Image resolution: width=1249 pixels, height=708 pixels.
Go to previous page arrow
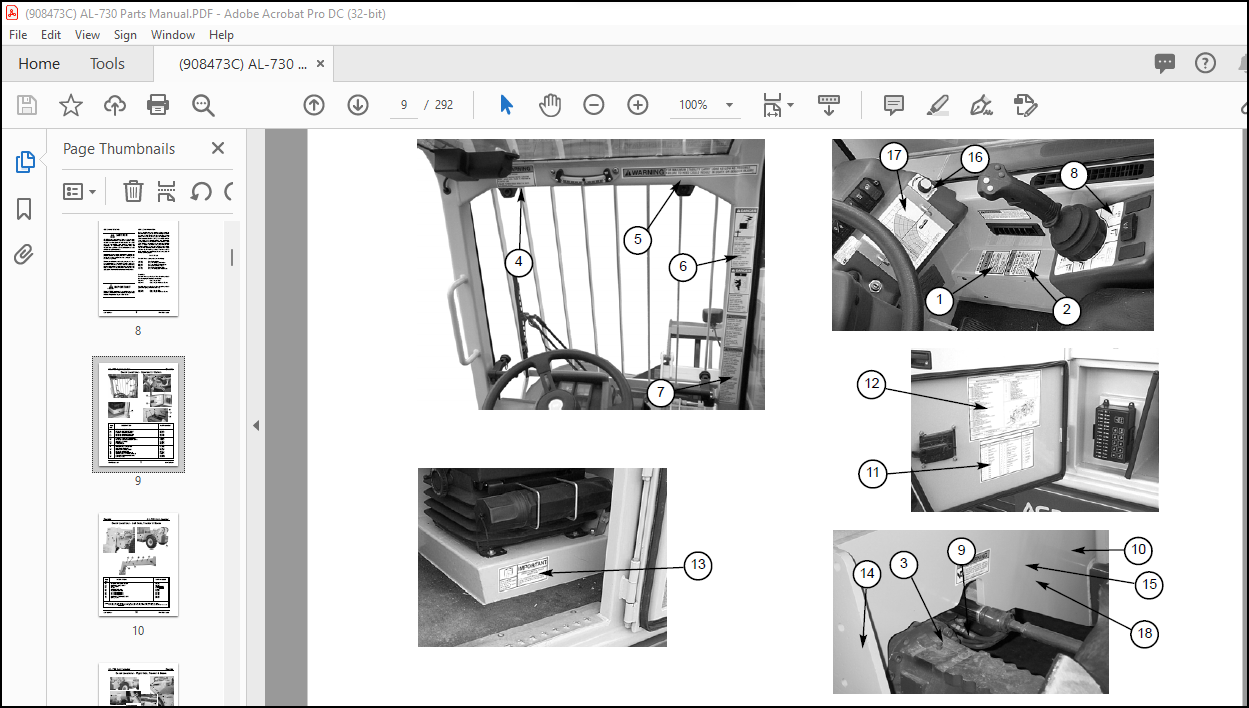(x=314, y=105)
